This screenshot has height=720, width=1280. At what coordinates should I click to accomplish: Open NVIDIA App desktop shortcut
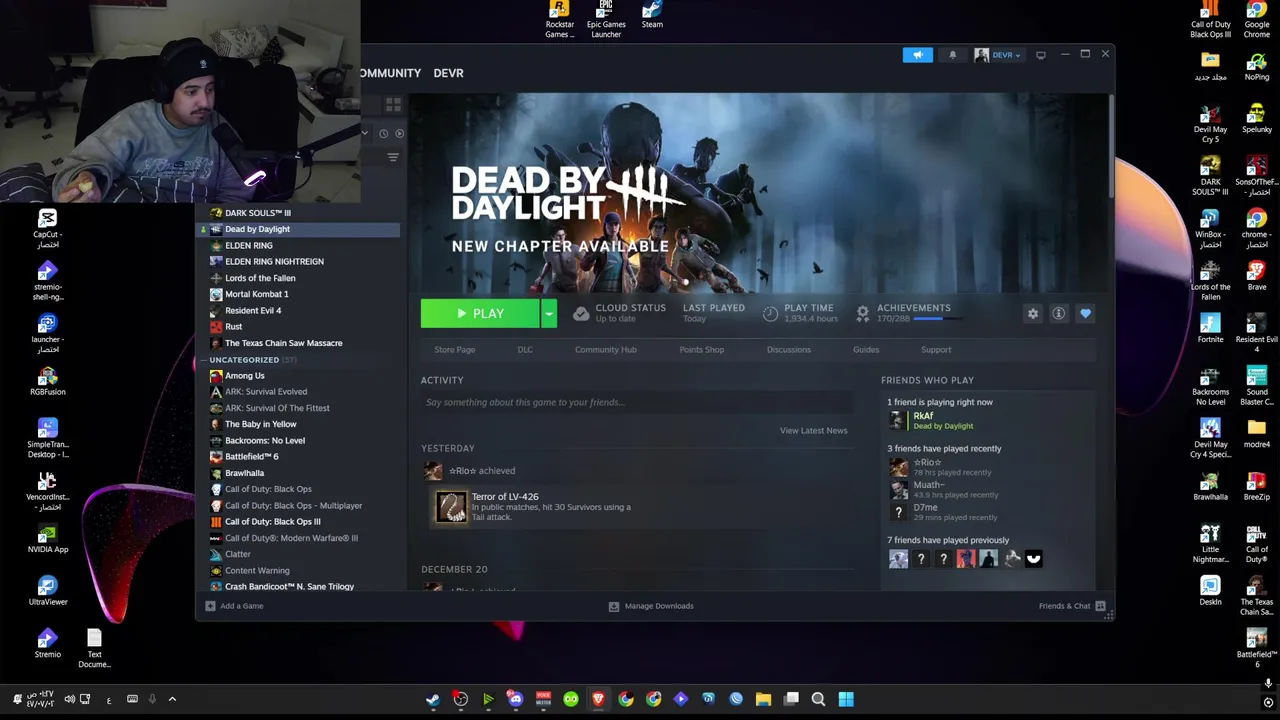point(47,539)
